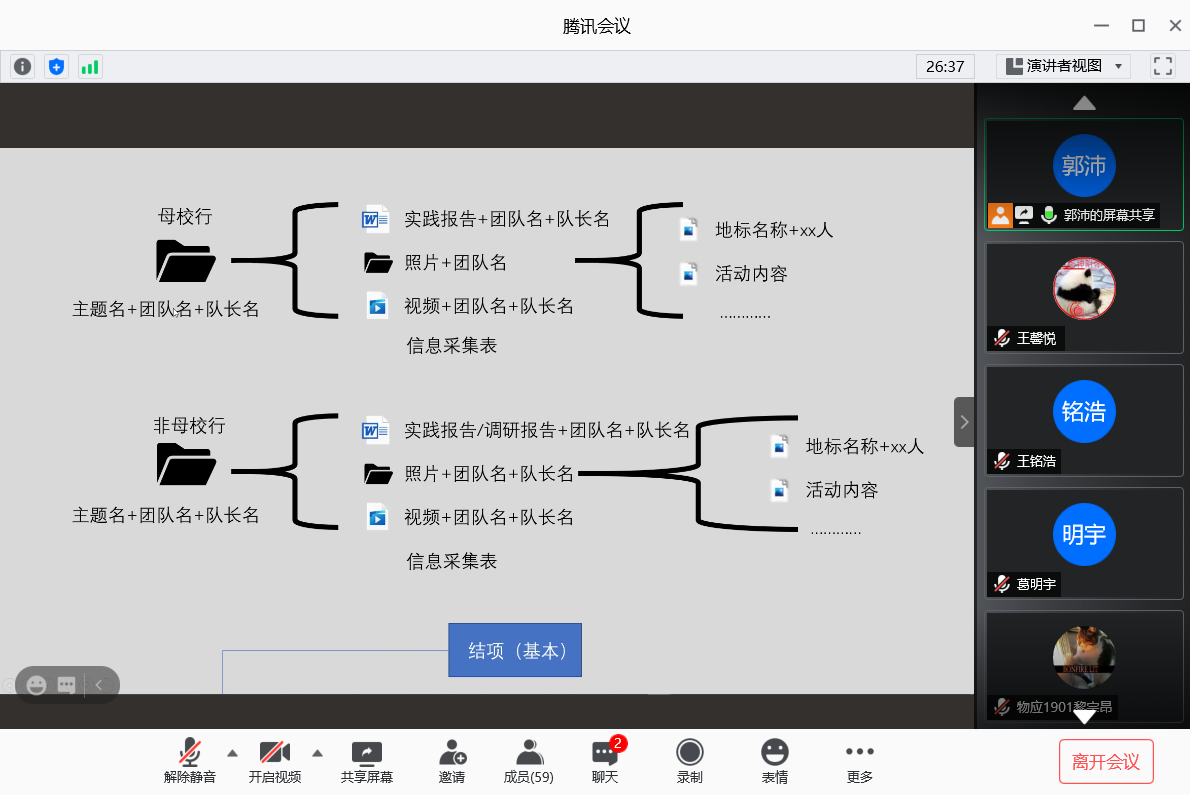Open the invite participants icon
This screenshot has width=1190, height=795.
point(451,761)
